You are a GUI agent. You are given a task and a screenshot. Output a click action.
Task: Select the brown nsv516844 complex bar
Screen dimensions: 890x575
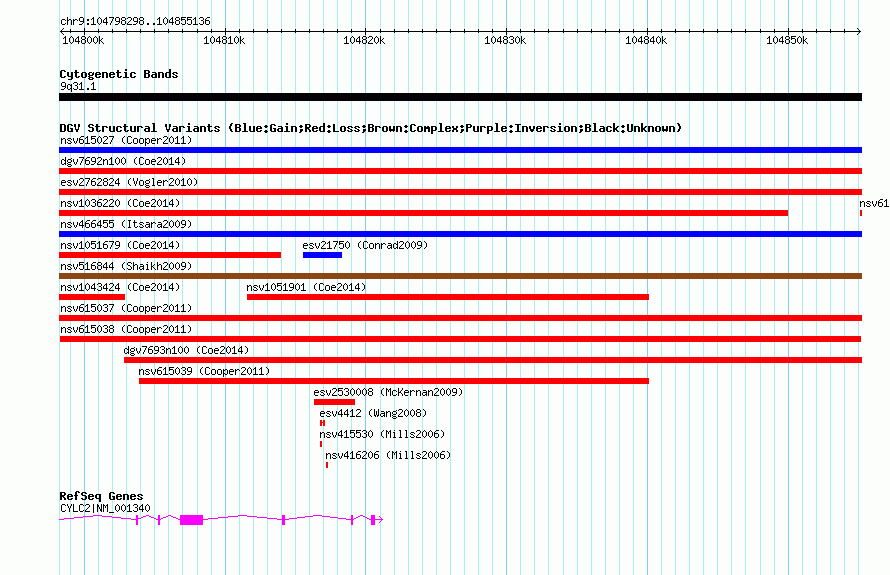[460, 276]
